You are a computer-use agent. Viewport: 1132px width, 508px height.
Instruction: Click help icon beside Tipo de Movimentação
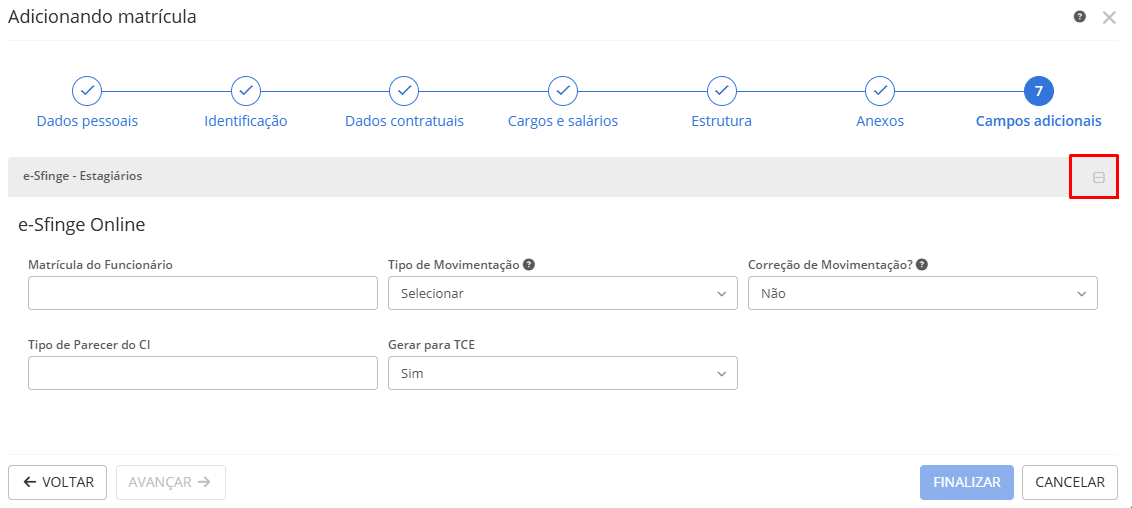click(529, 265)
